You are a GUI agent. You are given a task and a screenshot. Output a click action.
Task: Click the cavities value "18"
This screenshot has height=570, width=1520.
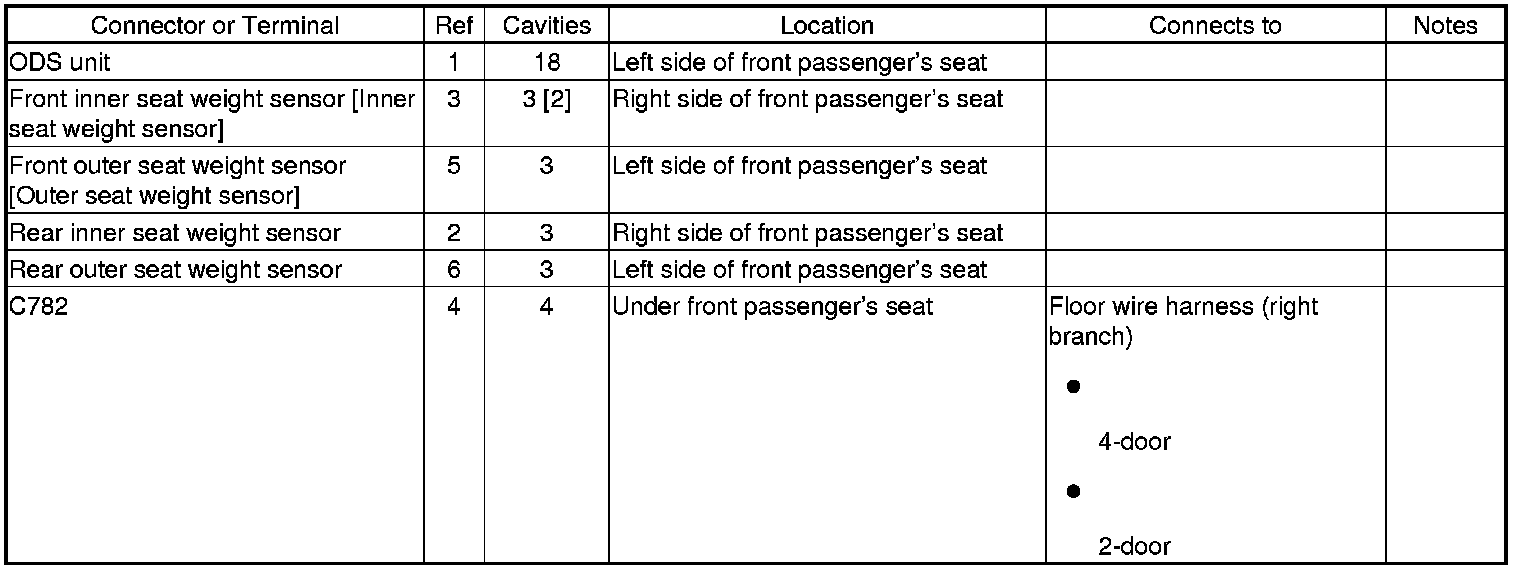(x=546, y=63)
